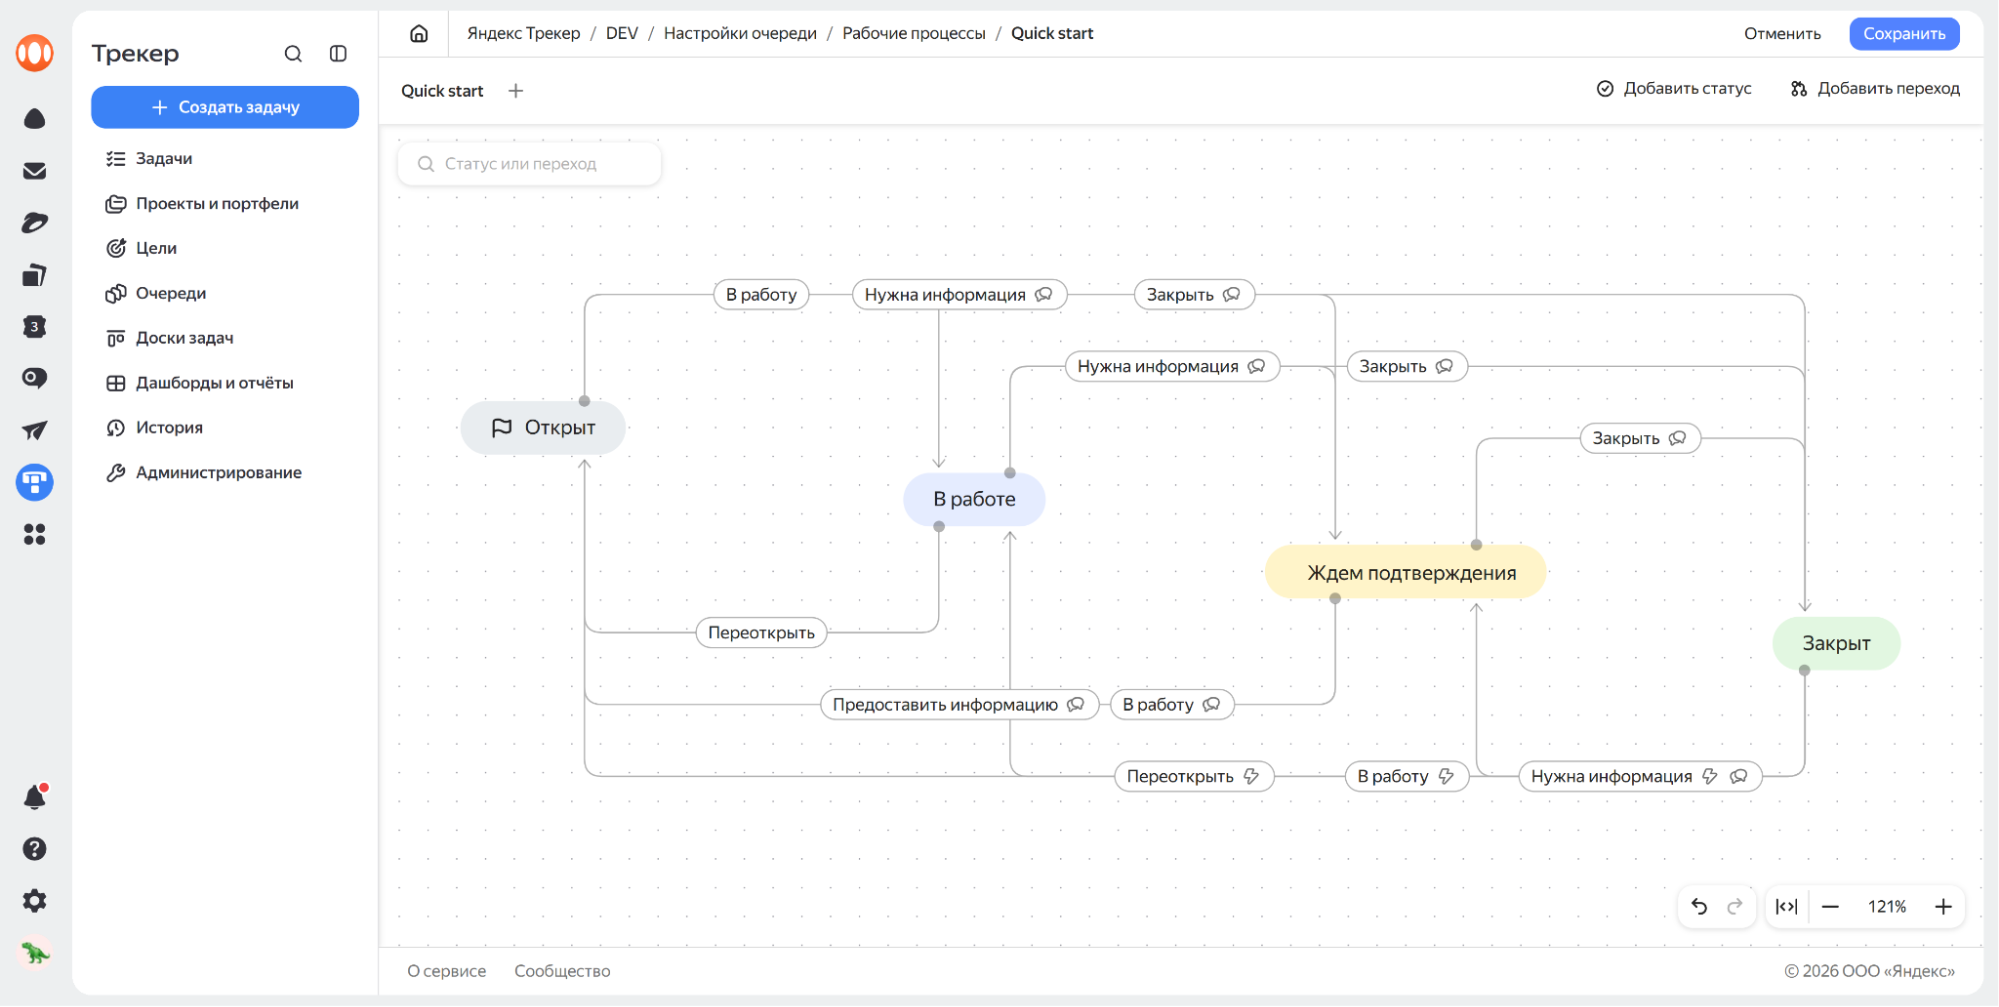Image resolution: width=1999 pixels, height=1007 pixels.
Task: Click the undo arrow on canvas
Action: [x=1699, y=906]
